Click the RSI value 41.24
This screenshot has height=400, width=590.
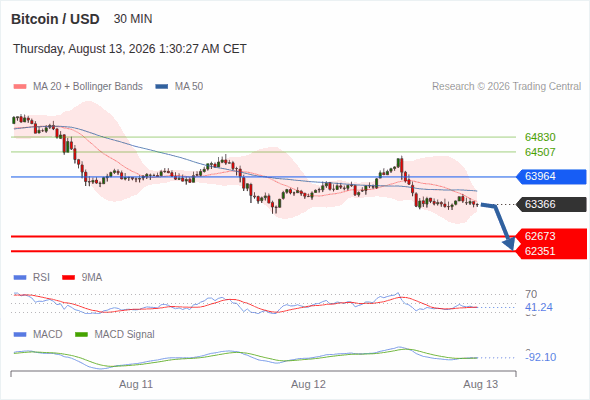[539, 307]
